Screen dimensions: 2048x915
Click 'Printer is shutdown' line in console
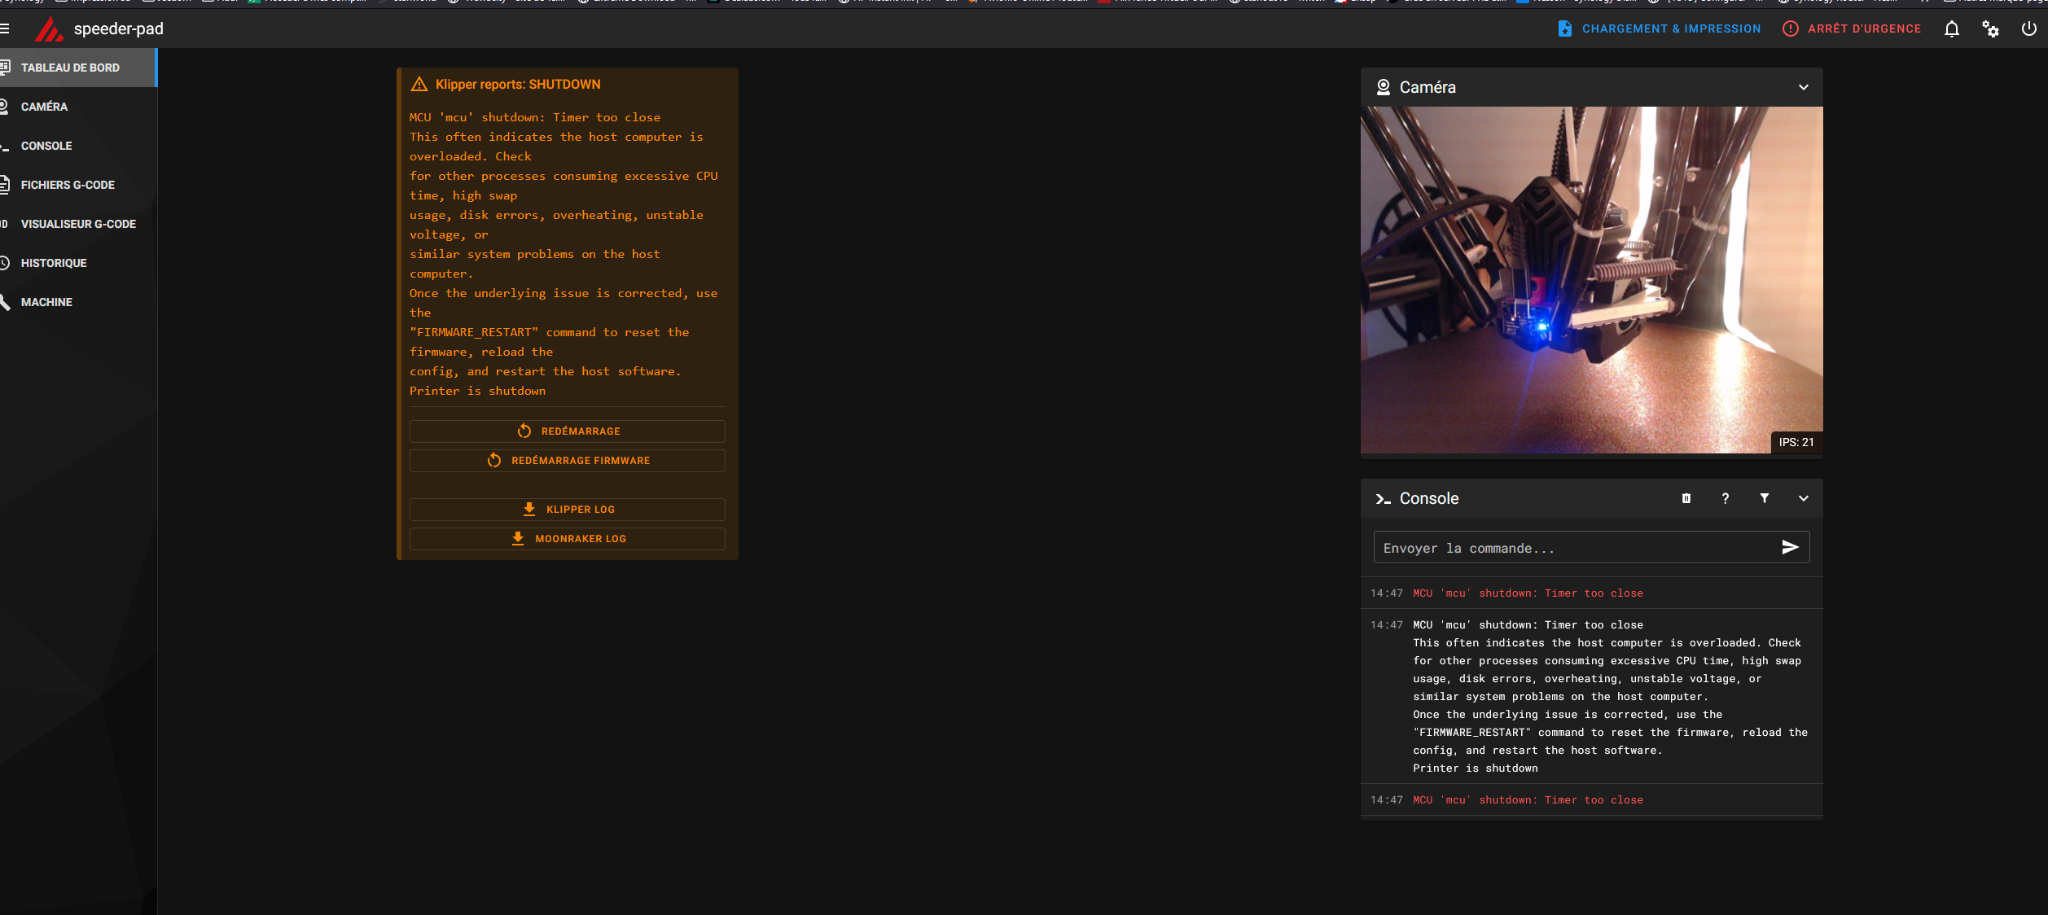[1475, 768]
